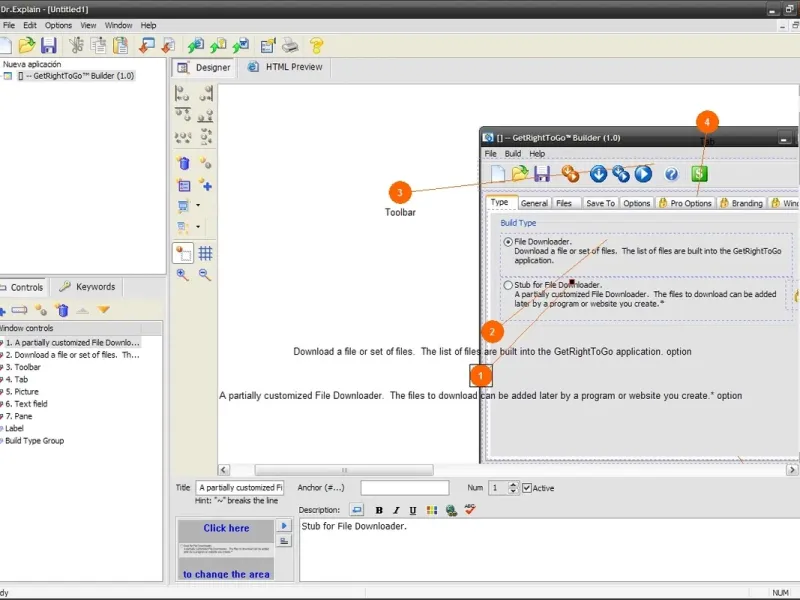The width and height of the screenshot is (800, 600).
Task: Click the Click here to change area thumbnail
Action: [x=226, y=550]
